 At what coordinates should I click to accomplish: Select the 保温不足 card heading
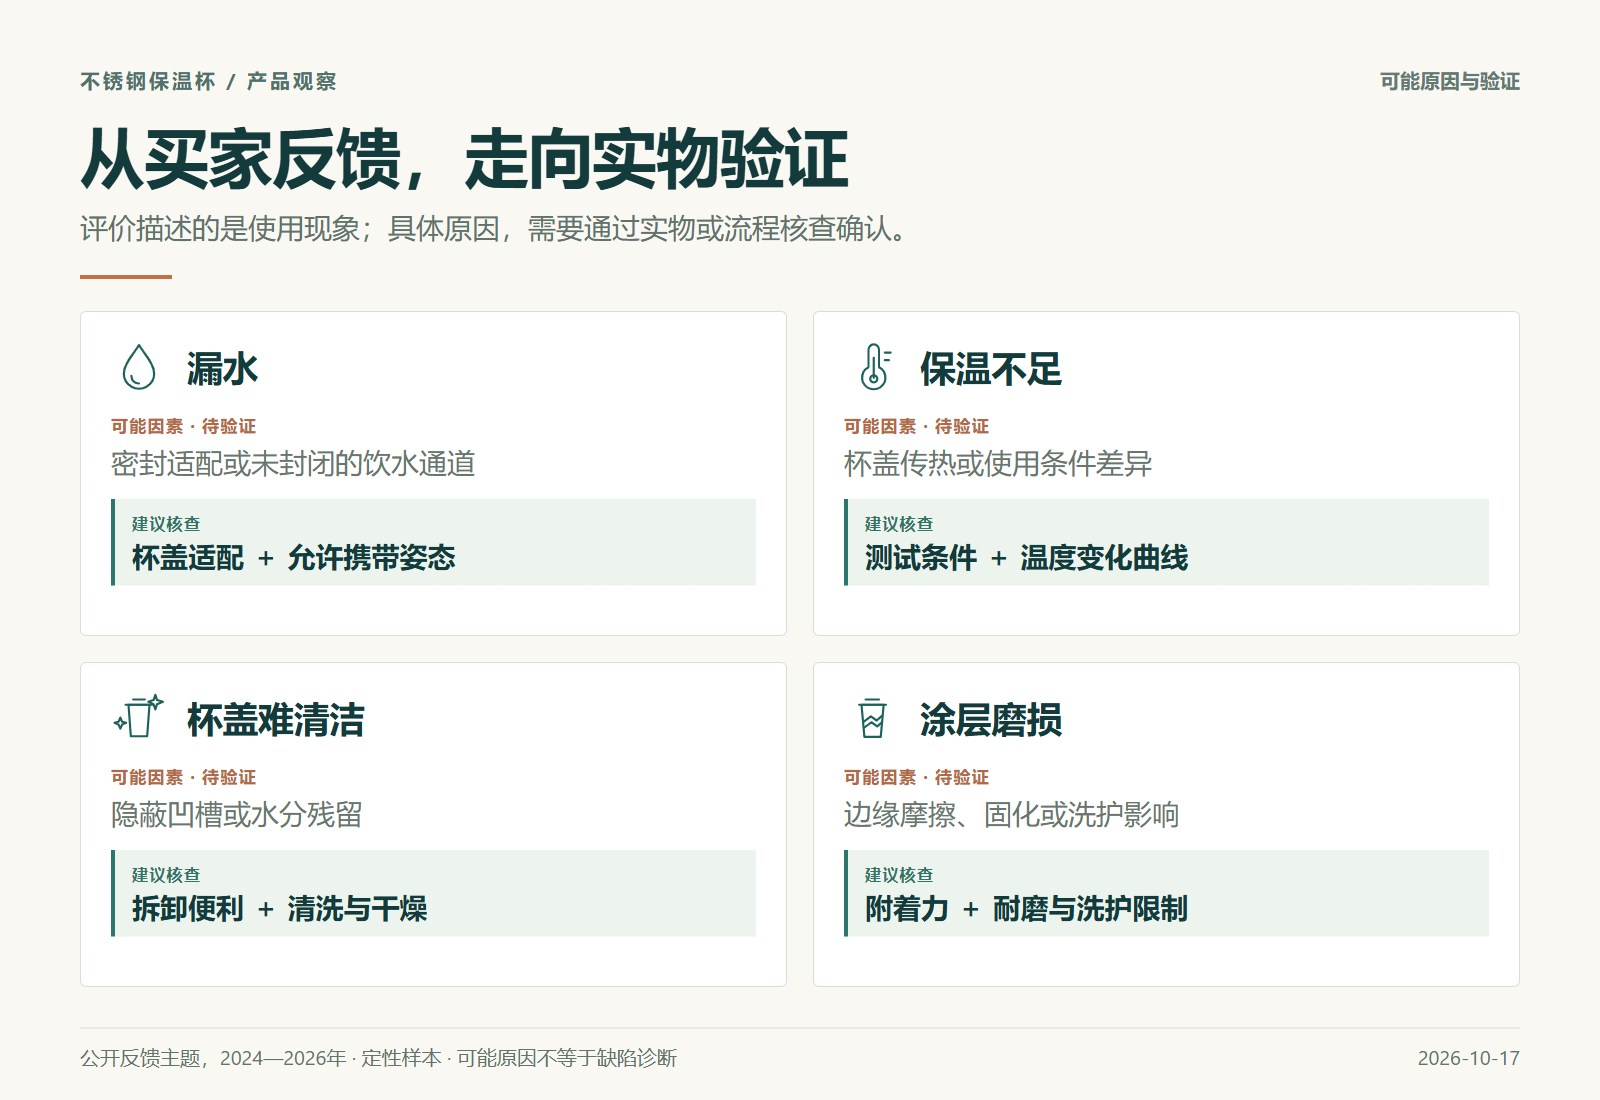coord(990,369)
